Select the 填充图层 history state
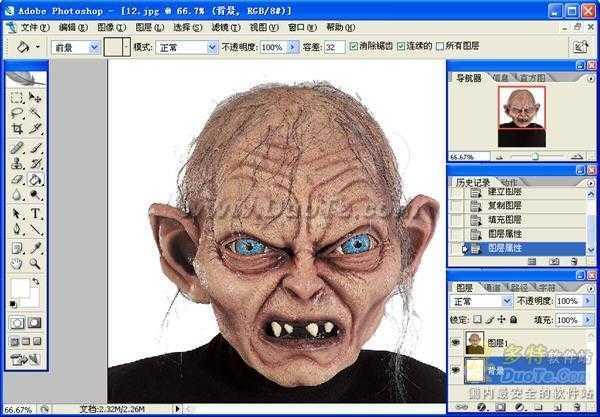Screen dimensions: 600x417 pos(505,219)
